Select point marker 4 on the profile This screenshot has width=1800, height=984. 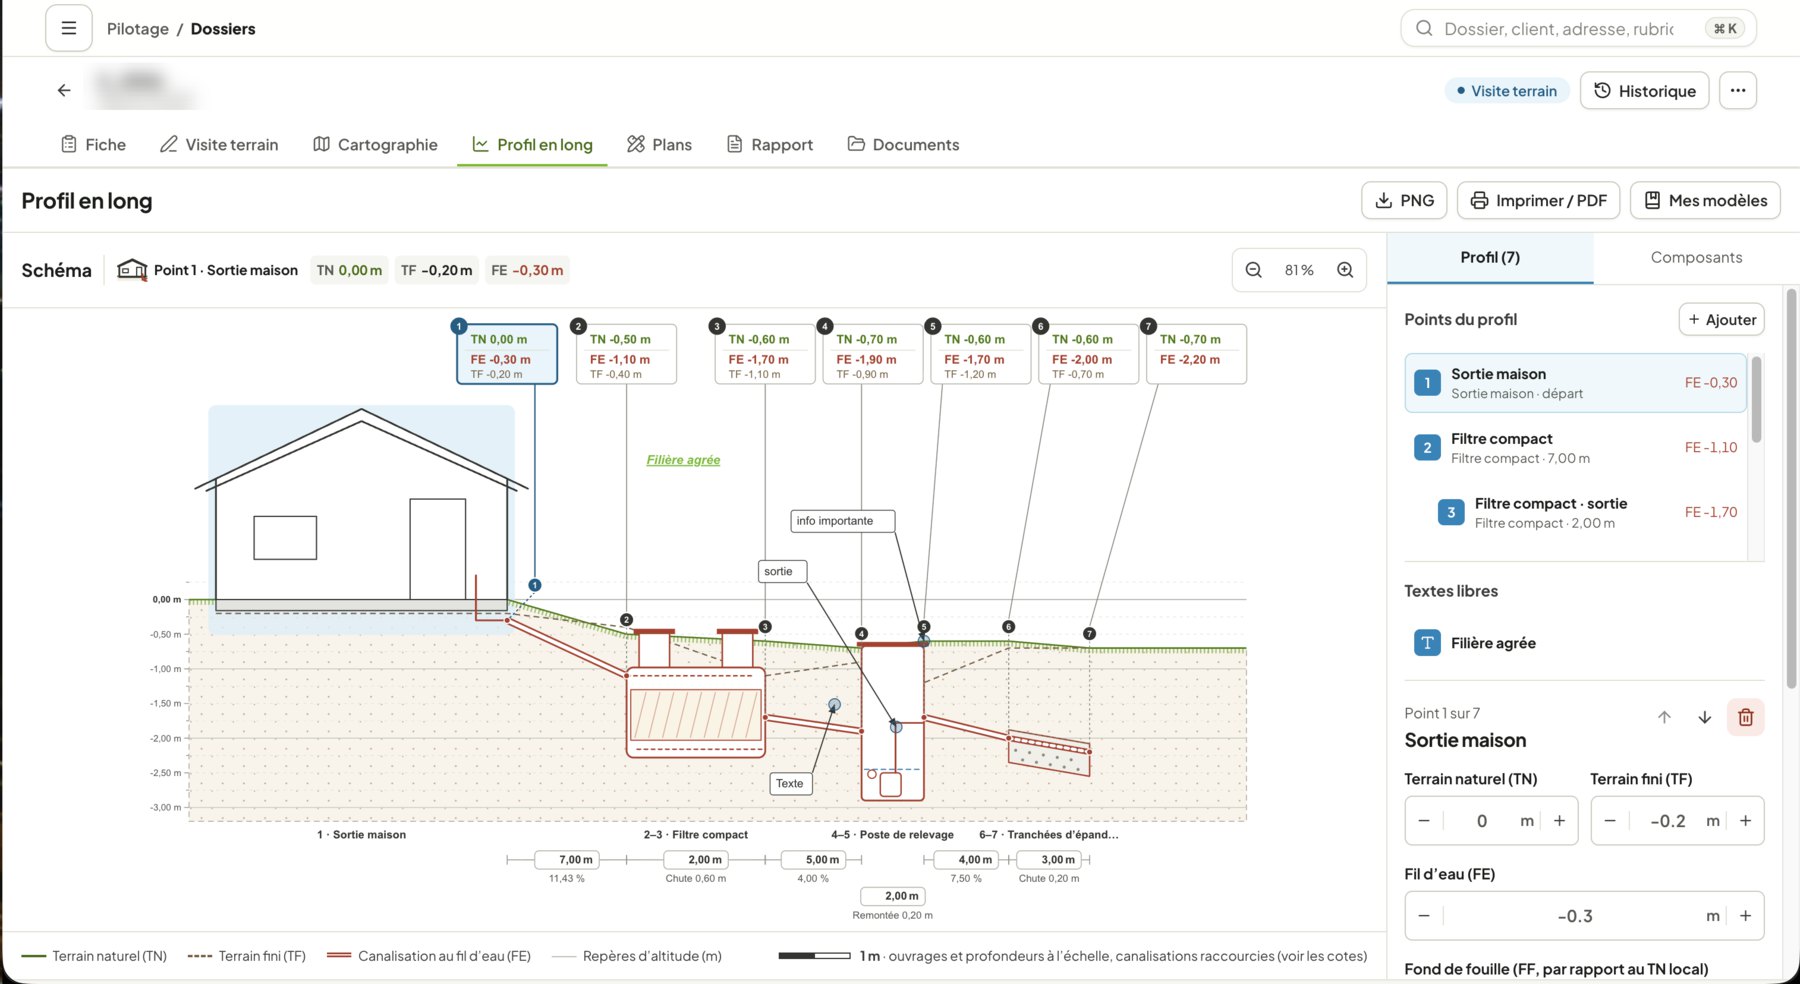click(x=861, y=634)
